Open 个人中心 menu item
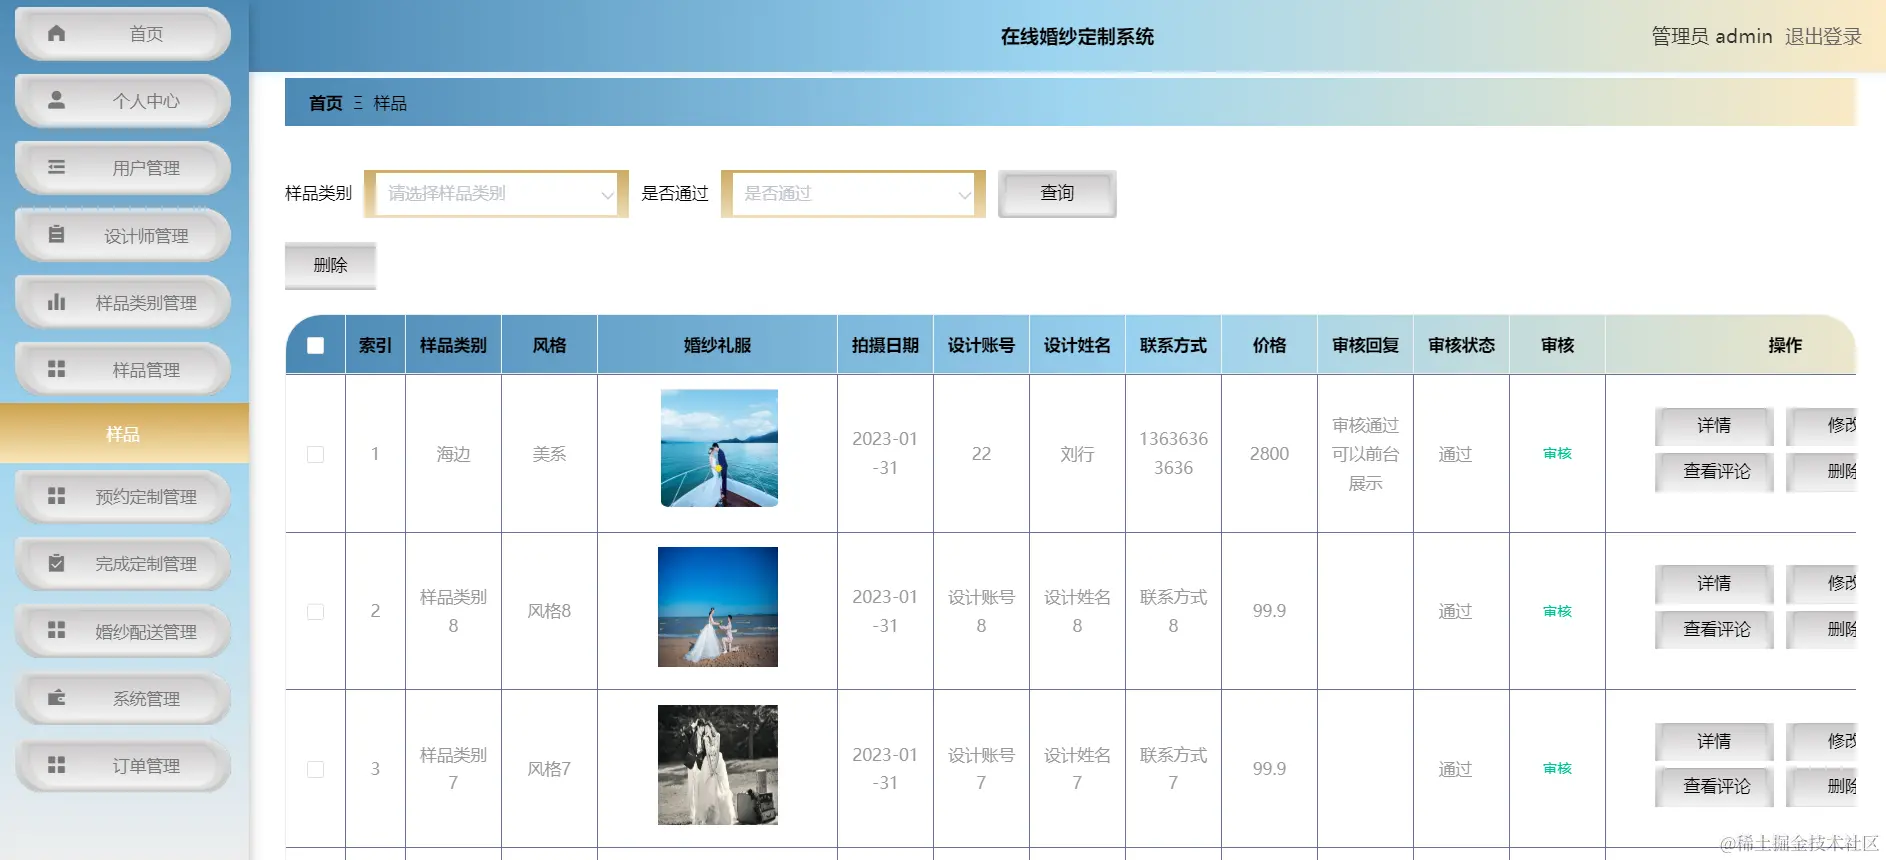 pos(123,101)
